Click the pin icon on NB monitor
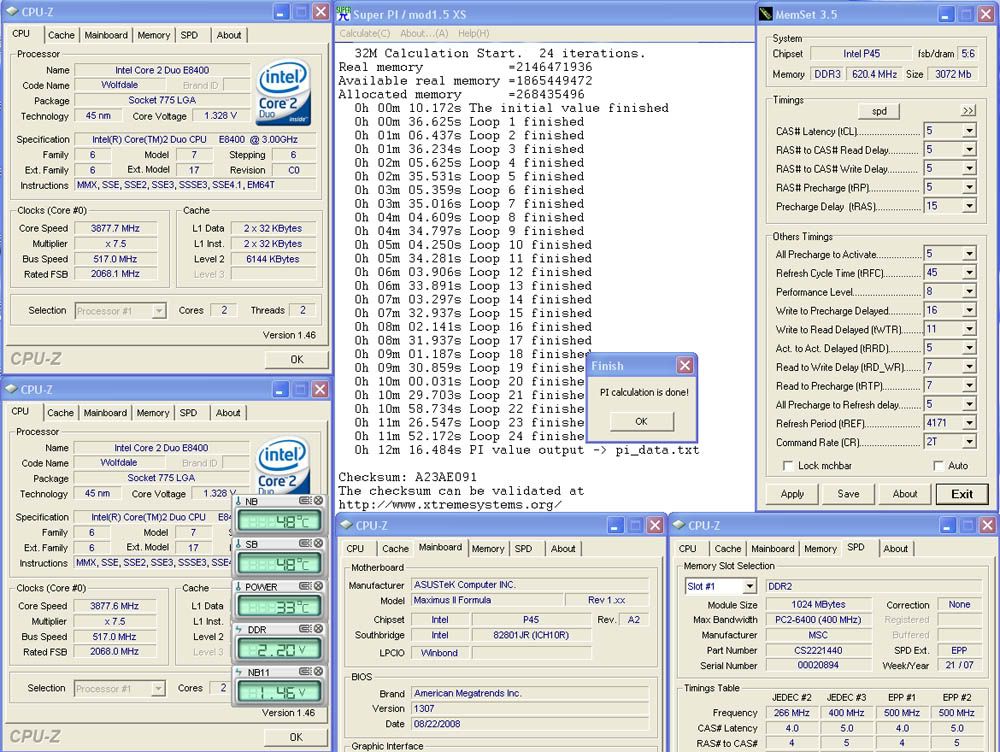Screen dimensions: 1000x752 point(305,501)
